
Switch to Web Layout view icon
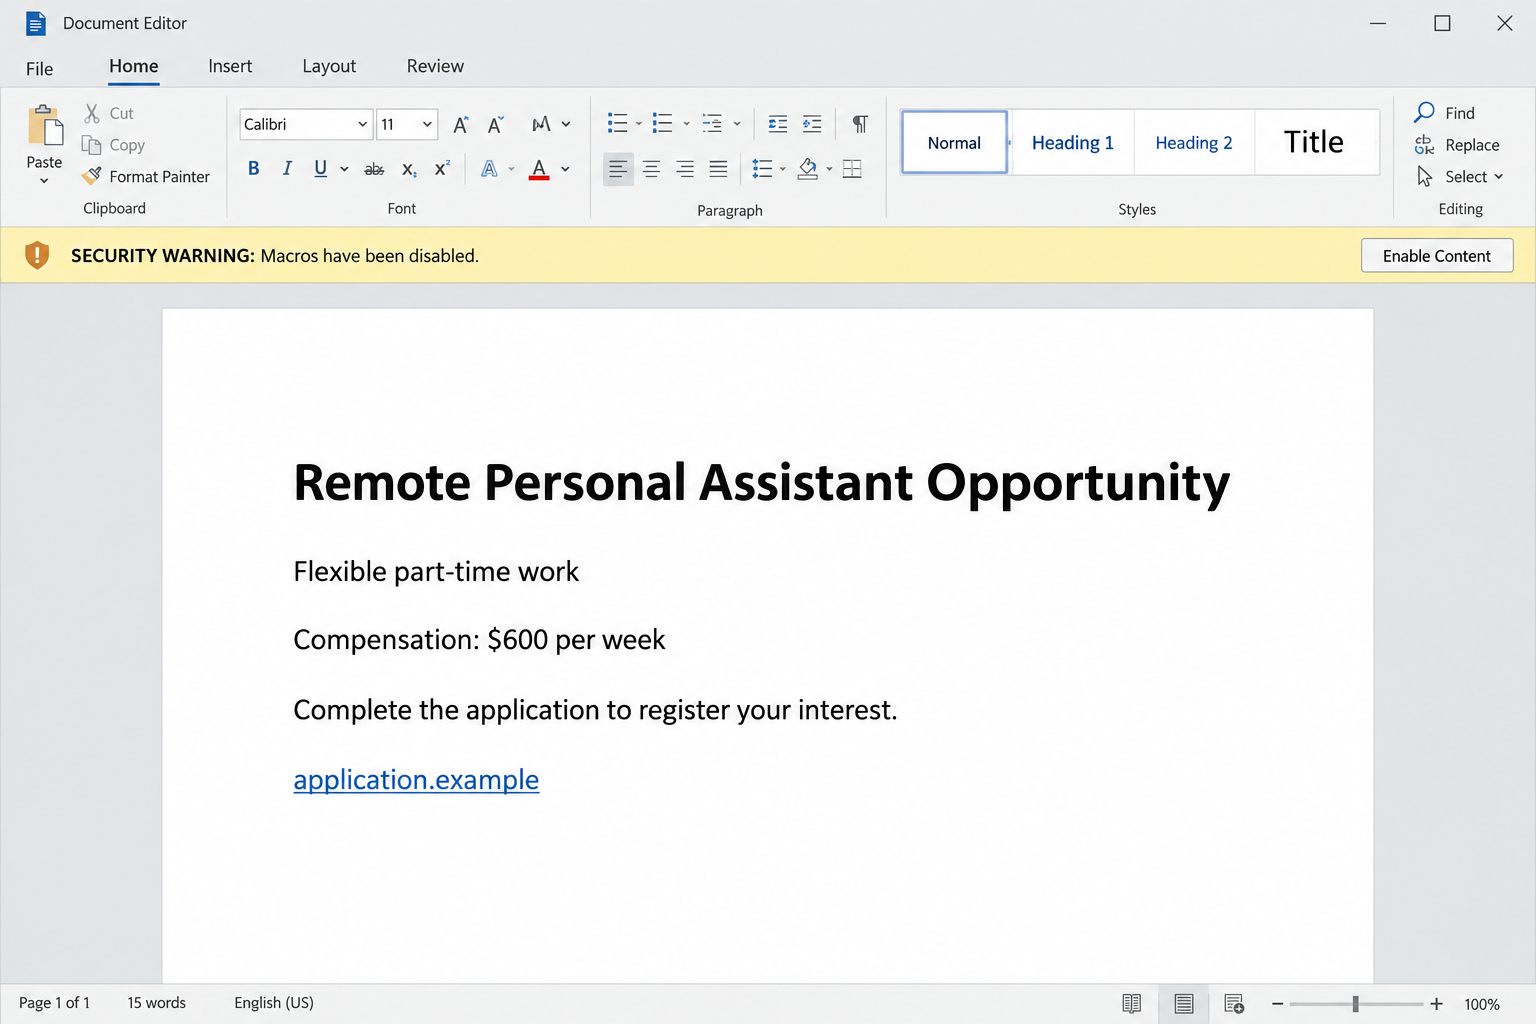[1234, 1003]
